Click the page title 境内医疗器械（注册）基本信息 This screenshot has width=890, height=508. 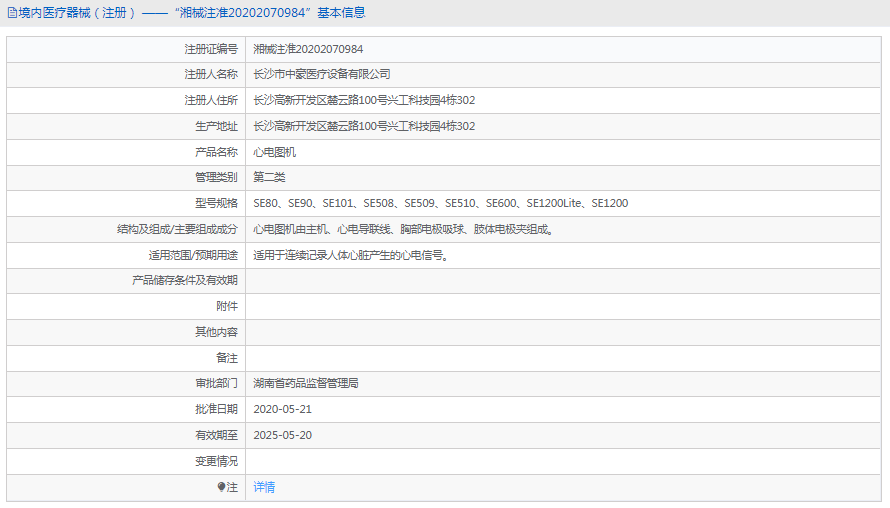point(191,12)
